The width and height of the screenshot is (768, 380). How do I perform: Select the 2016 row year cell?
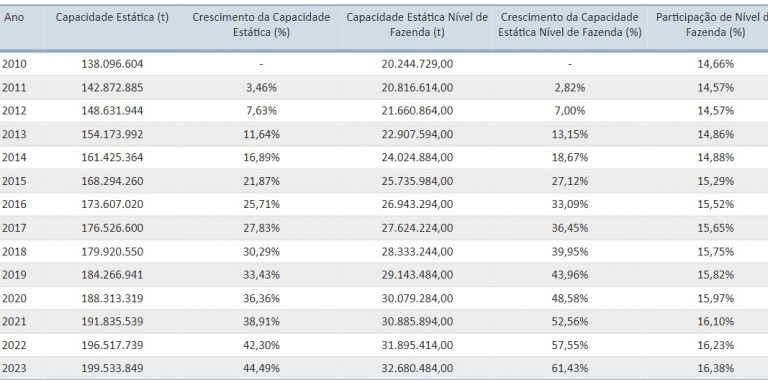[x=14, y=204]
